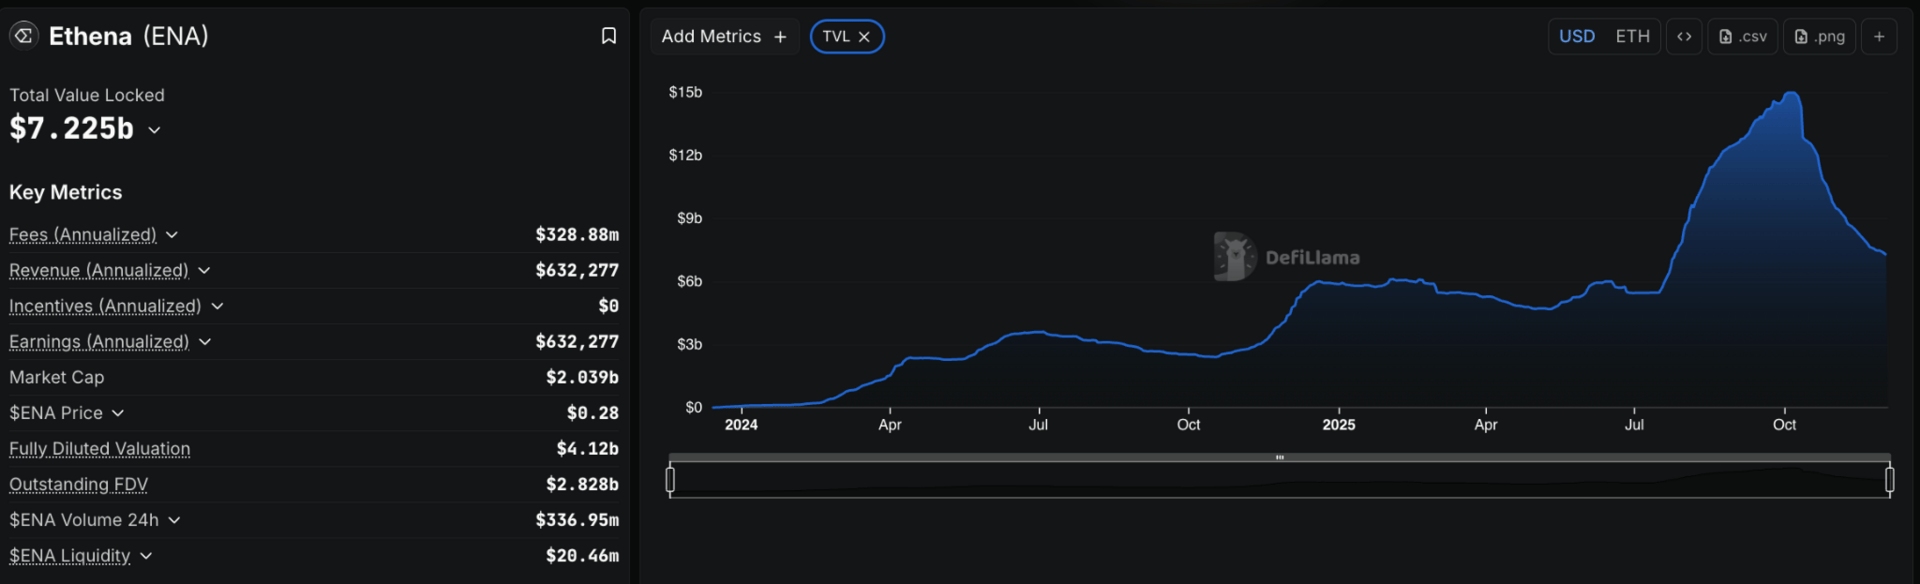Click the Fully Diluted Valuation label
Viewport: 1920px width, 584px height.
[100, 449]
